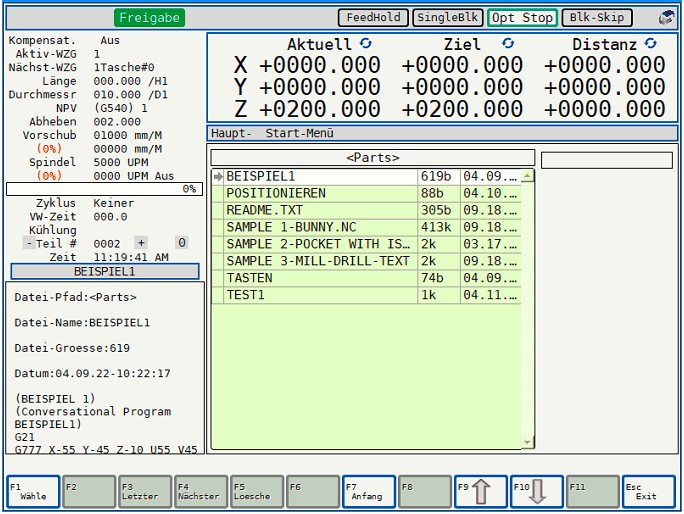Image resolution: width=684 pixels, height=514 pixels.
Task: Select TASTEN file in list
Action: (366, 278)
